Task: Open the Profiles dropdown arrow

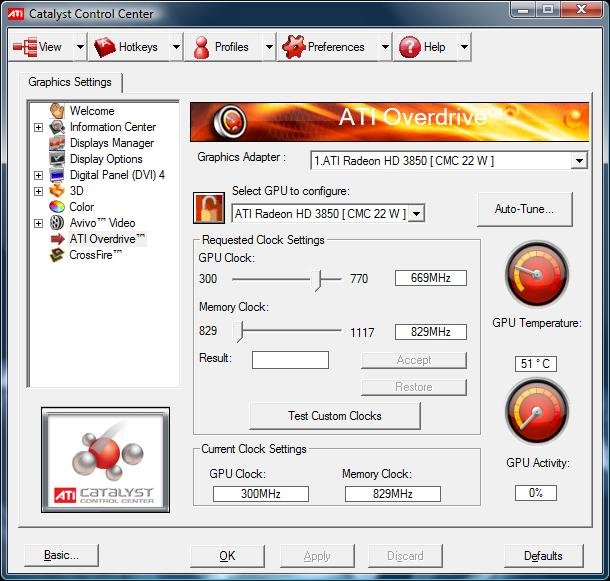Action: (269, 47)
